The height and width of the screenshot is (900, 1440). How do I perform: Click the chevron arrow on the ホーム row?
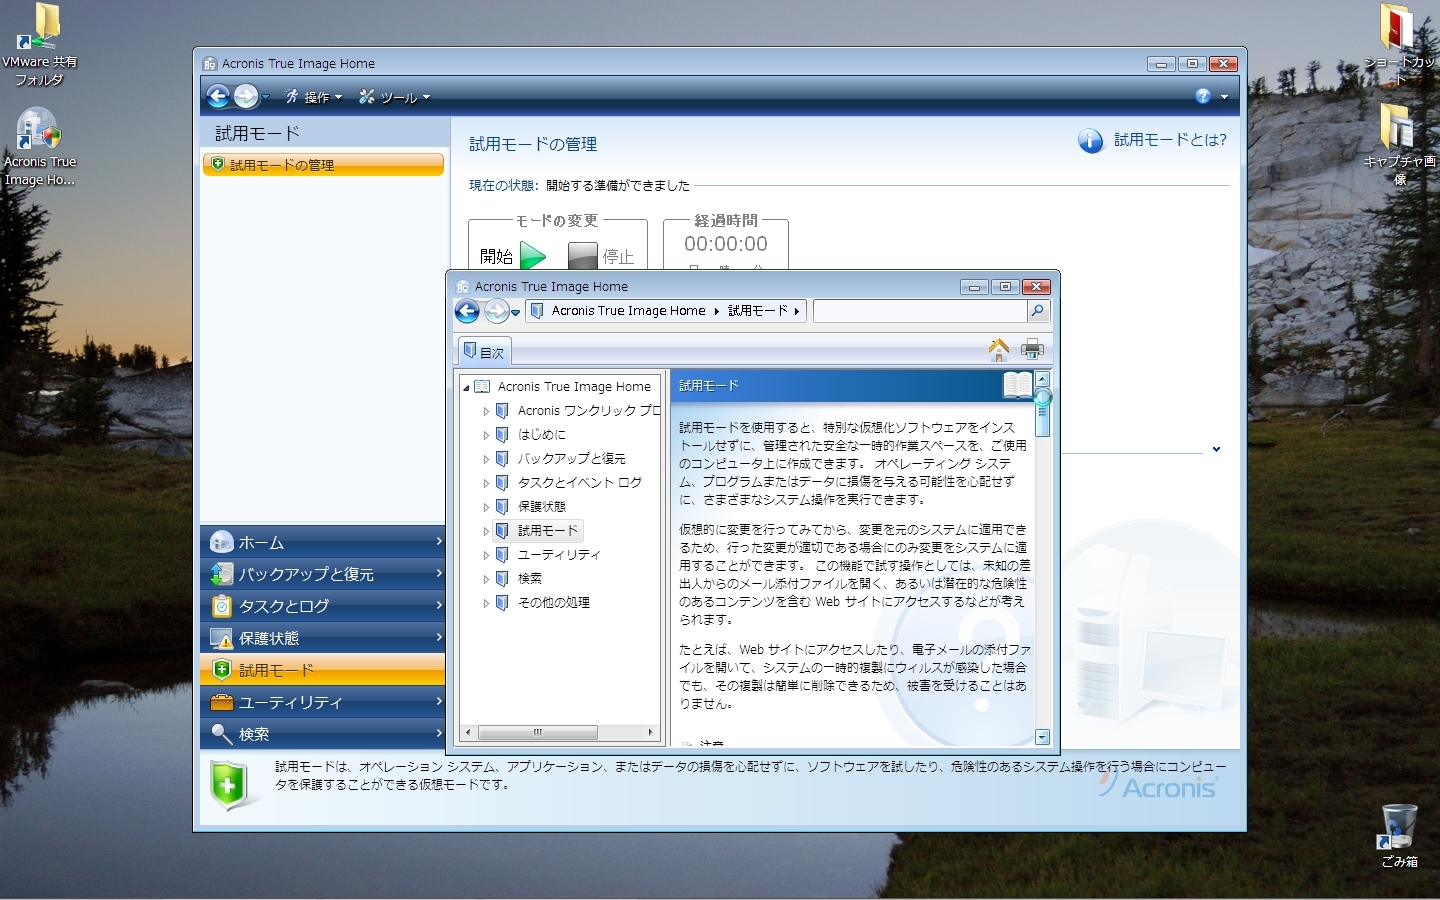click(x=438, y=541)
